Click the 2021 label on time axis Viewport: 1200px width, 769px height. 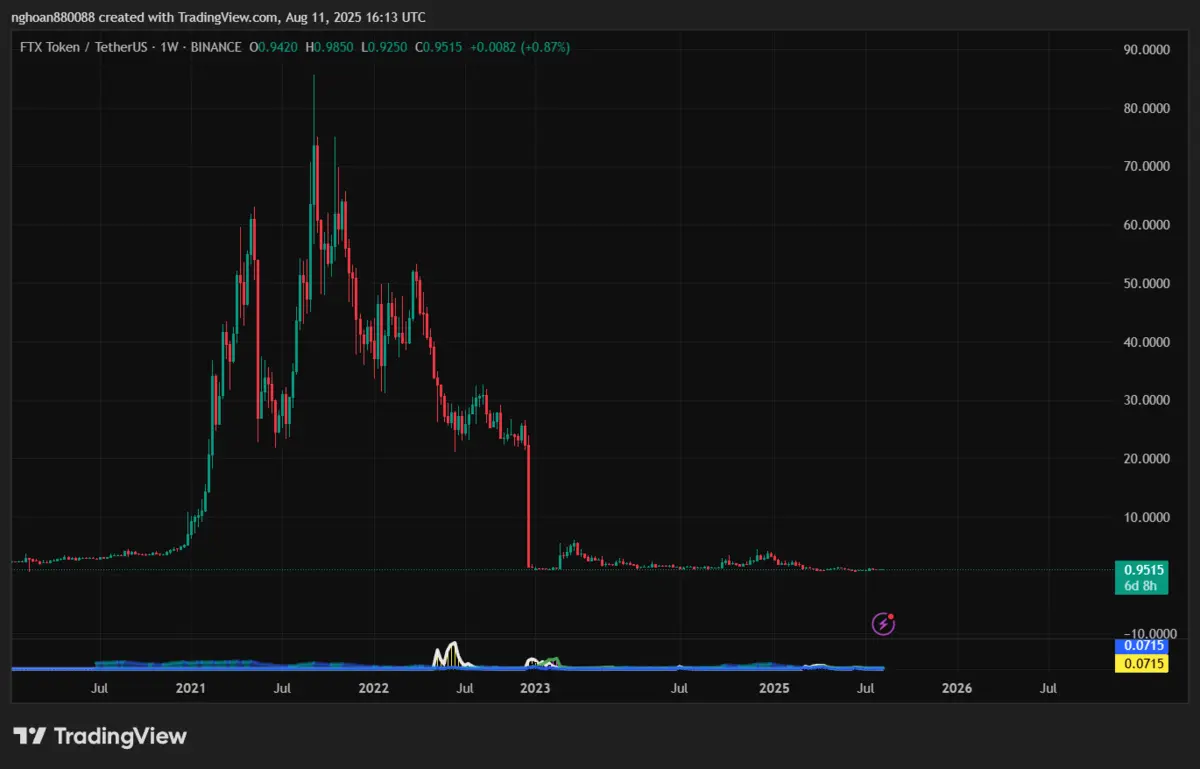click(x=190, y=688)
